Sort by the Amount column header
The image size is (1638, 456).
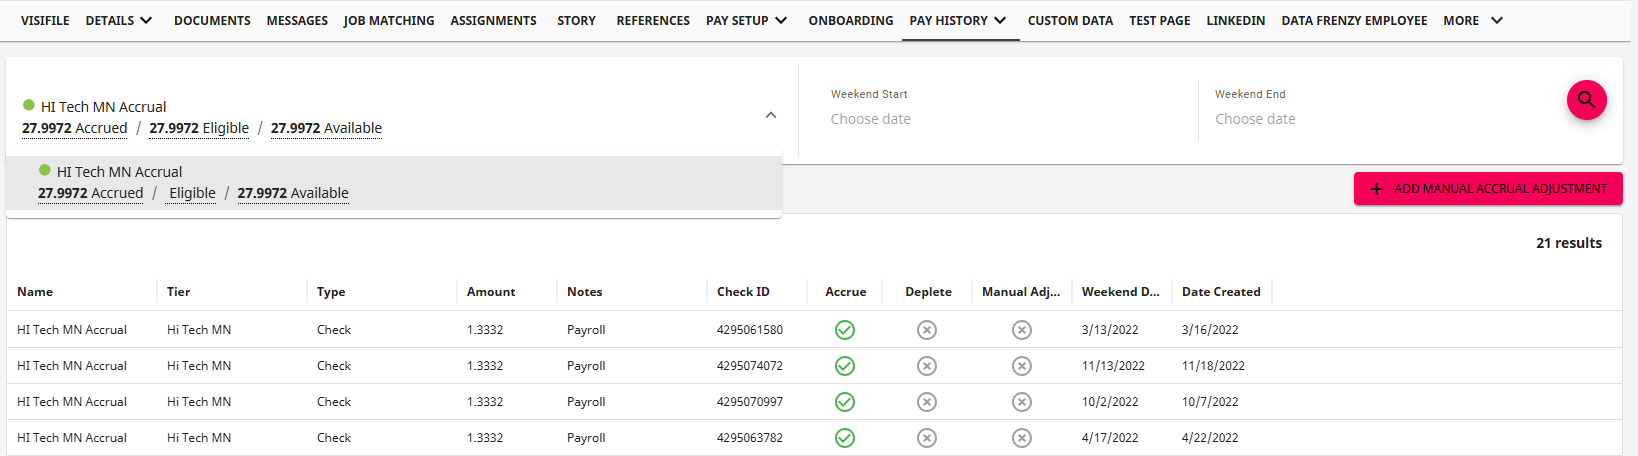tap(491, 292)
